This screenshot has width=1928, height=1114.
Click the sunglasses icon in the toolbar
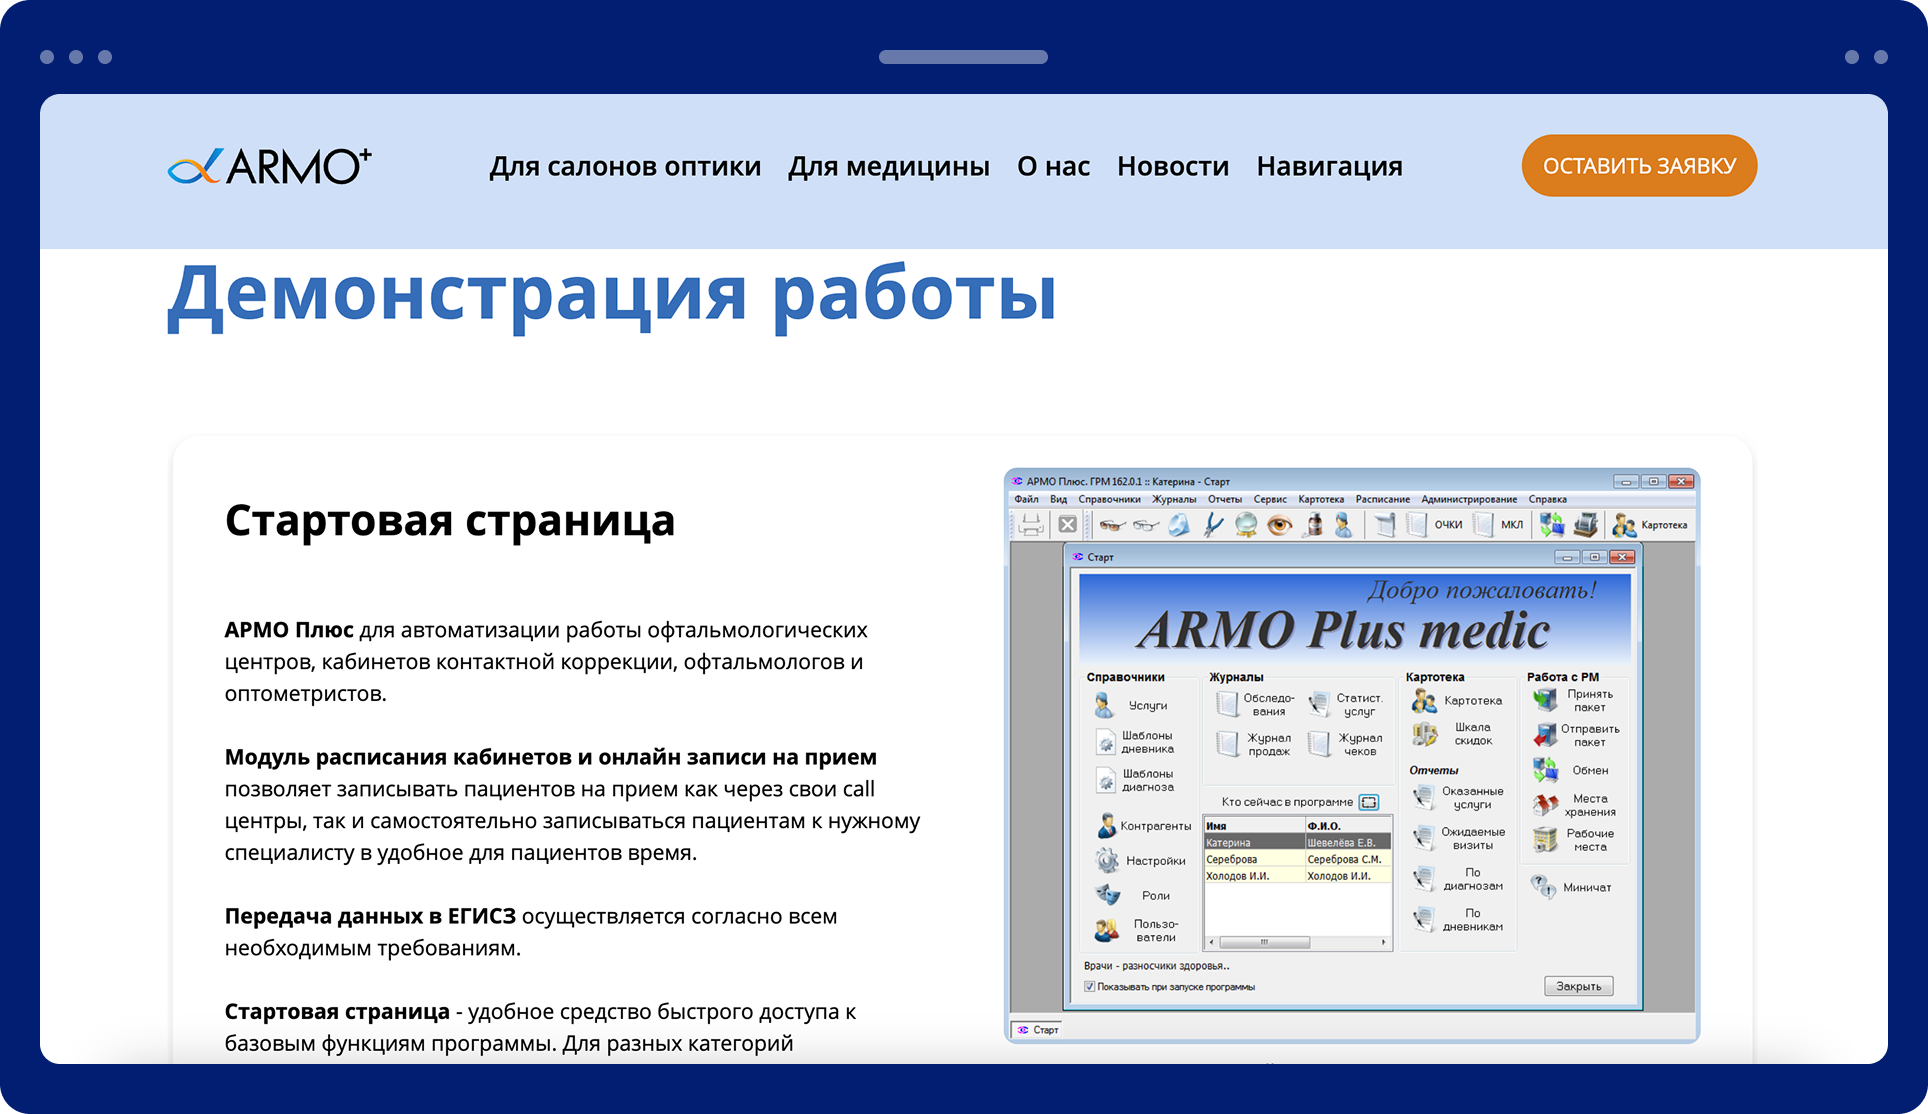point(1111,525)
